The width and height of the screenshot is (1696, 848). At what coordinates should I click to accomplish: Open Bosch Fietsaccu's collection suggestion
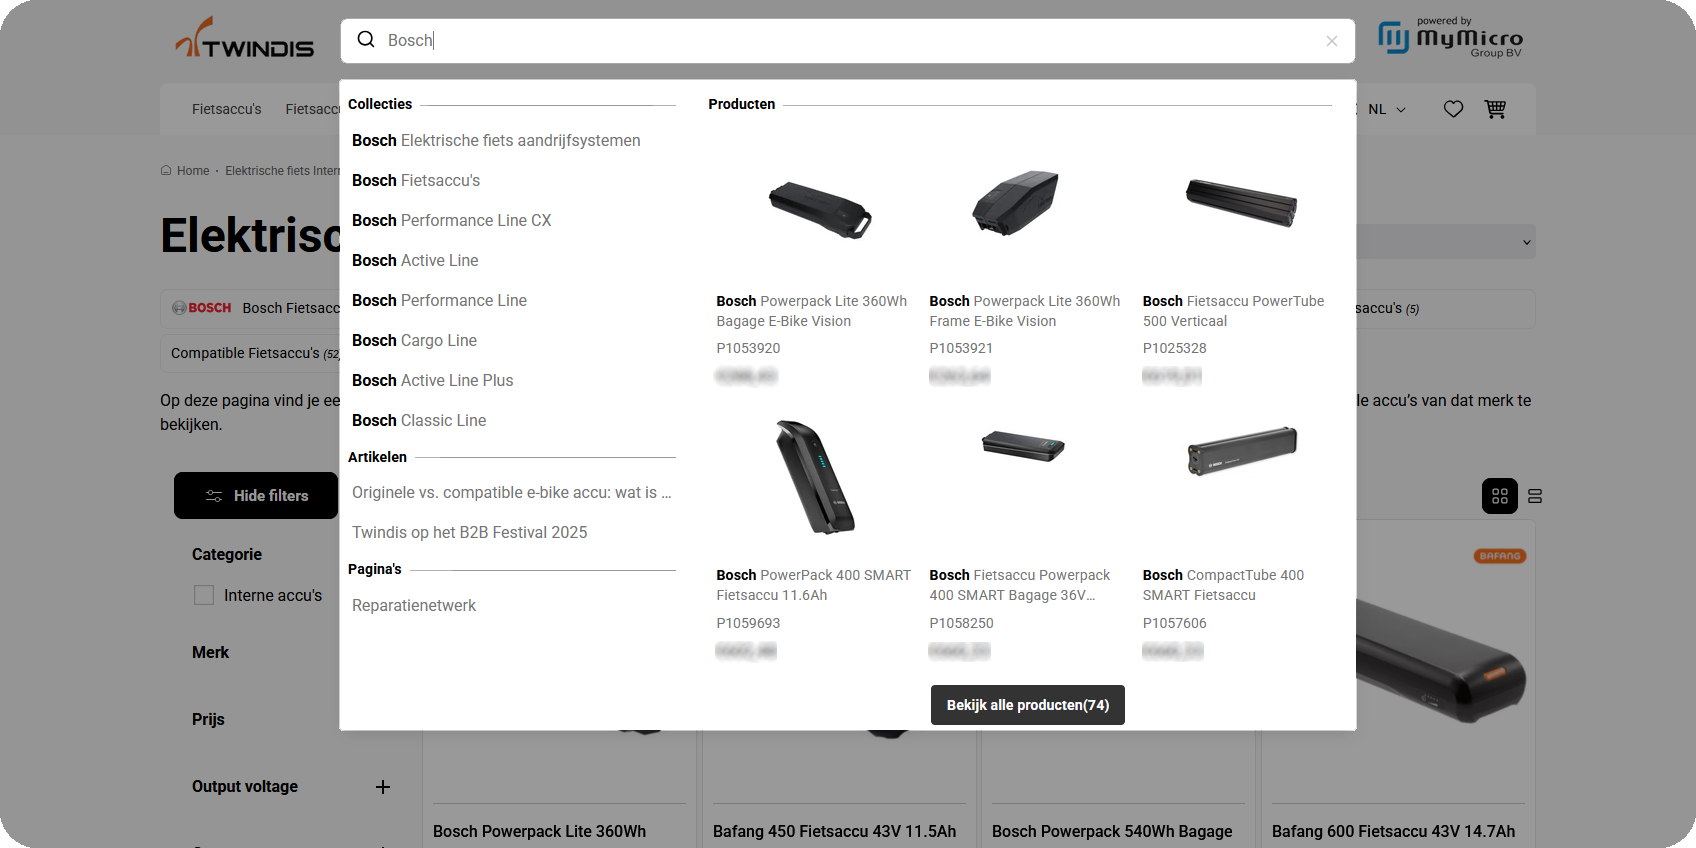pos(416,180)
